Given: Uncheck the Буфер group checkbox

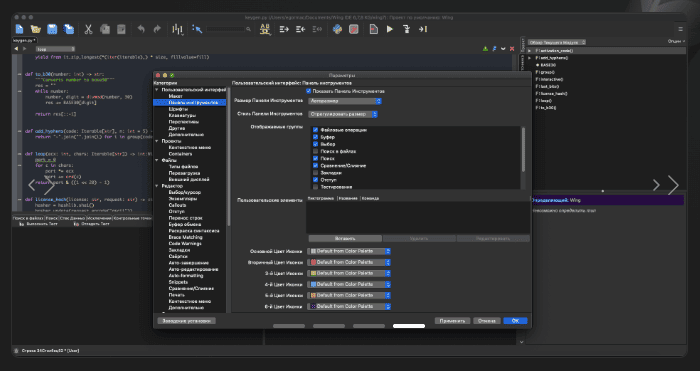Looking at the screenshot, I should coord(316,137).
